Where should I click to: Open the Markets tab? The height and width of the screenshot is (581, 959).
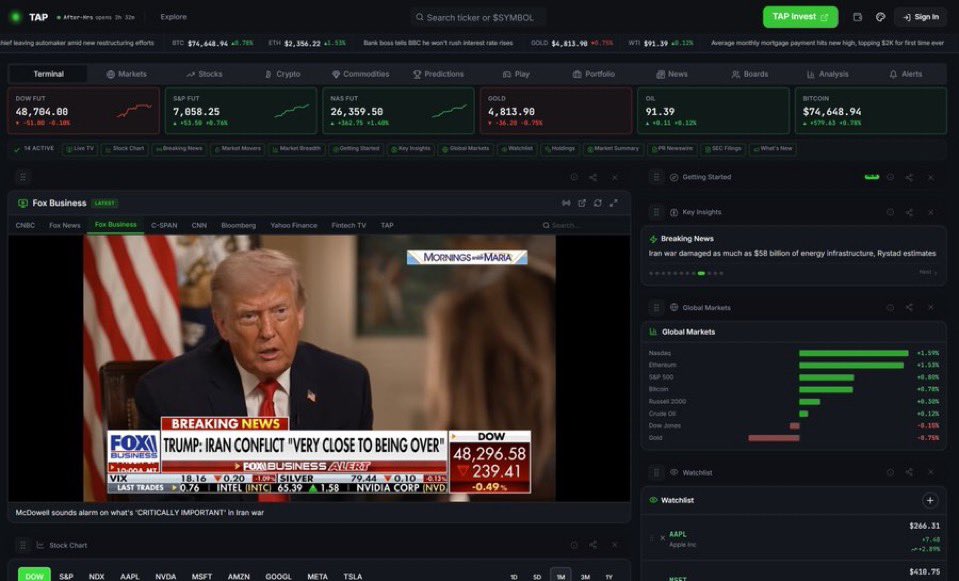[x=127, y=74]
